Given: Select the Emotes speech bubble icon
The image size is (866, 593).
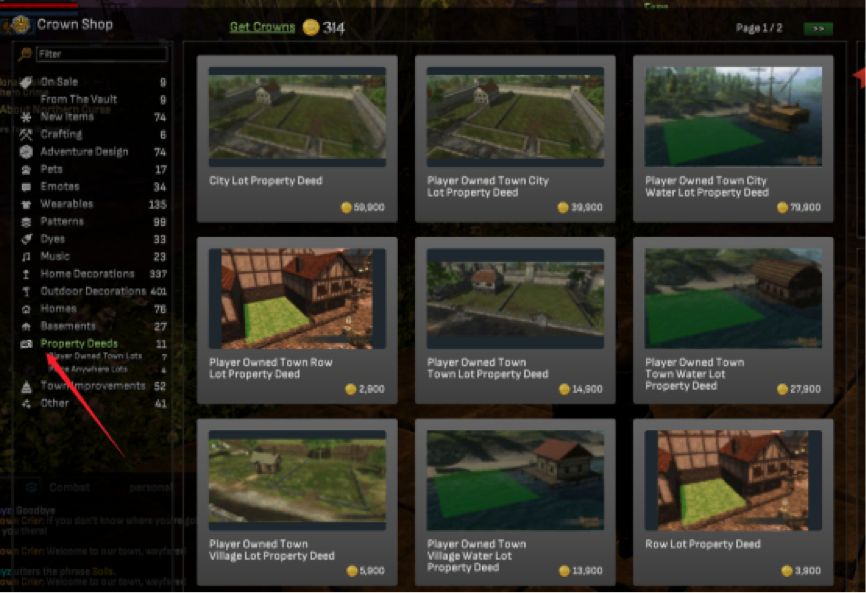Looking at the screenshot, I should (x=26, y=187).
